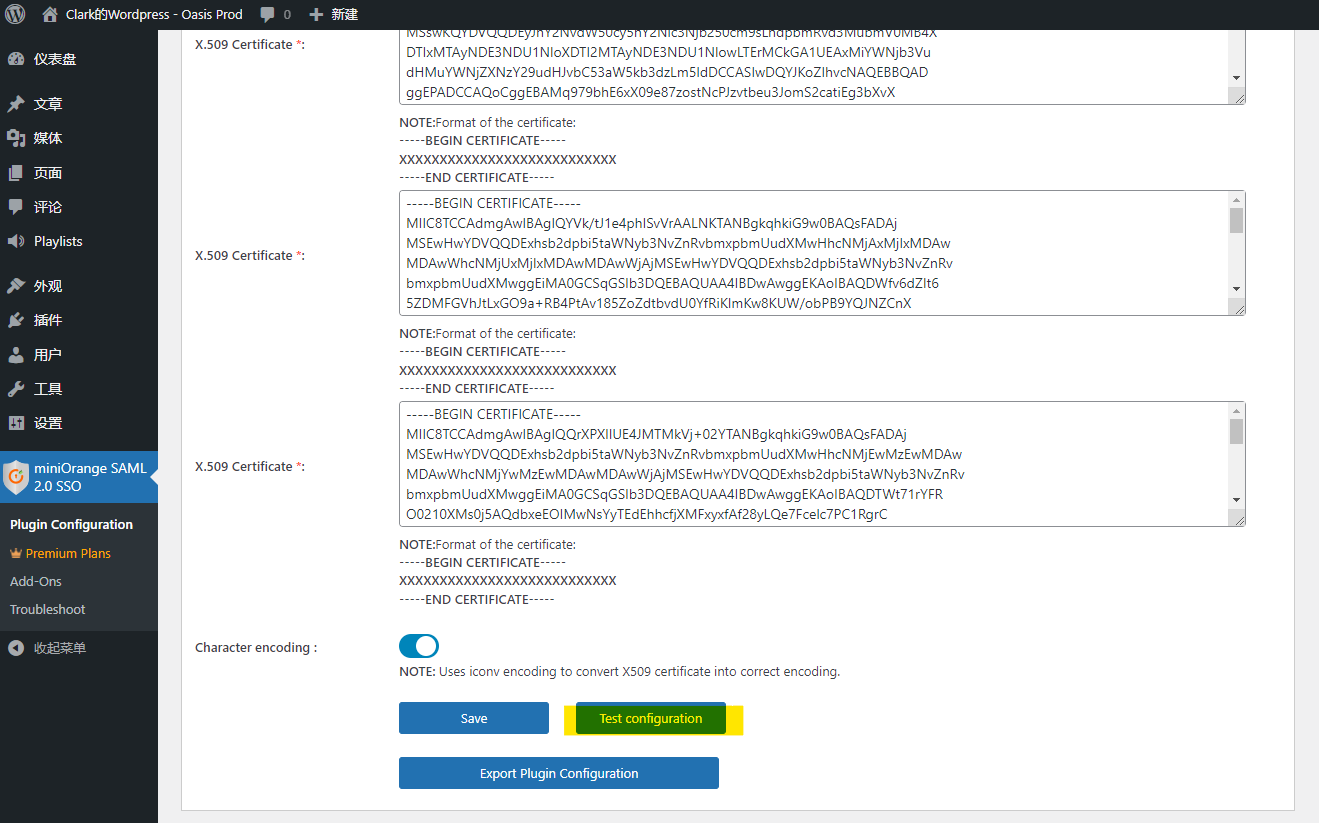Open the 仪表盘 dashboard icon
The image size is (1319, 823).
16,59
